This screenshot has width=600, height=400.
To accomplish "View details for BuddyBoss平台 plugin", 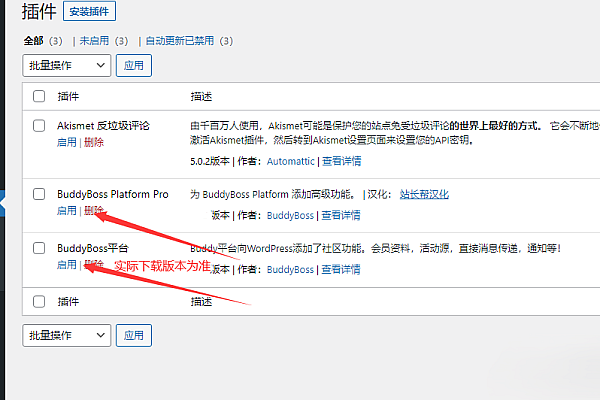I will [341, 269].
